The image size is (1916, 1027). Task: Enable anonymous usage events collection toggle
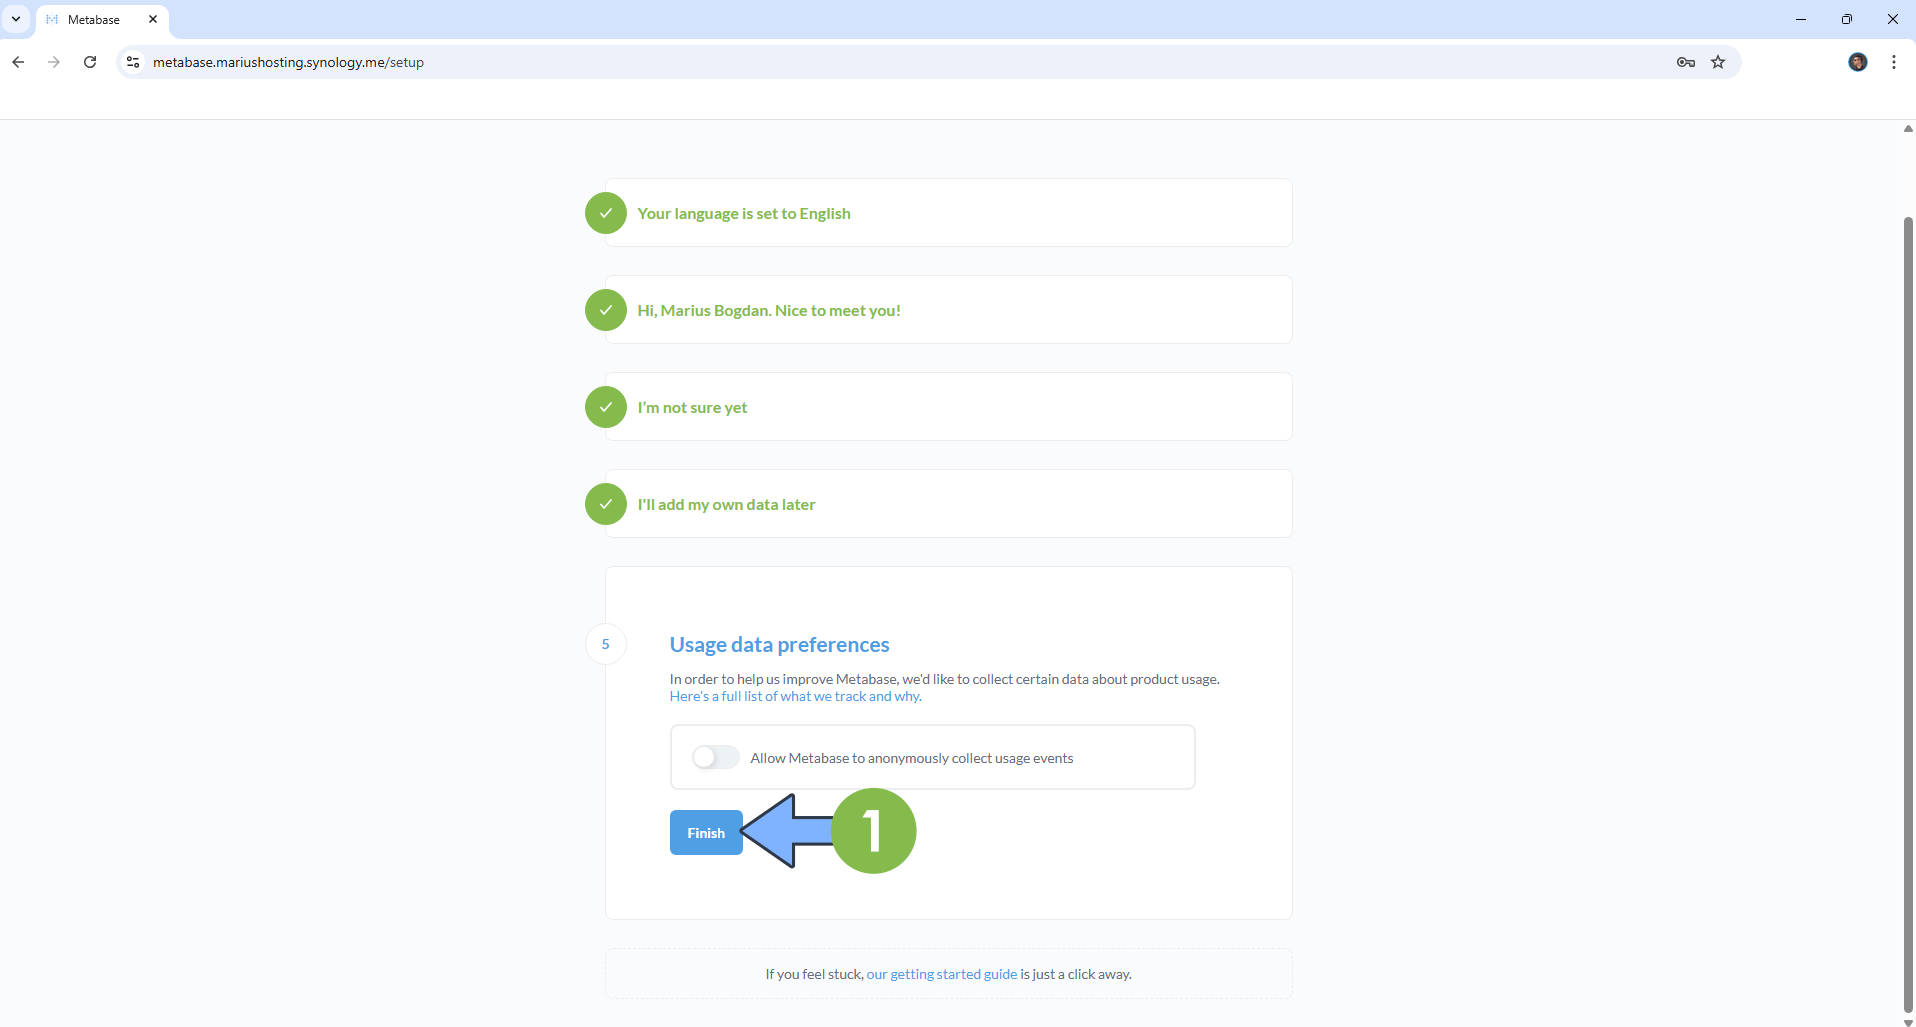(715, 758)
